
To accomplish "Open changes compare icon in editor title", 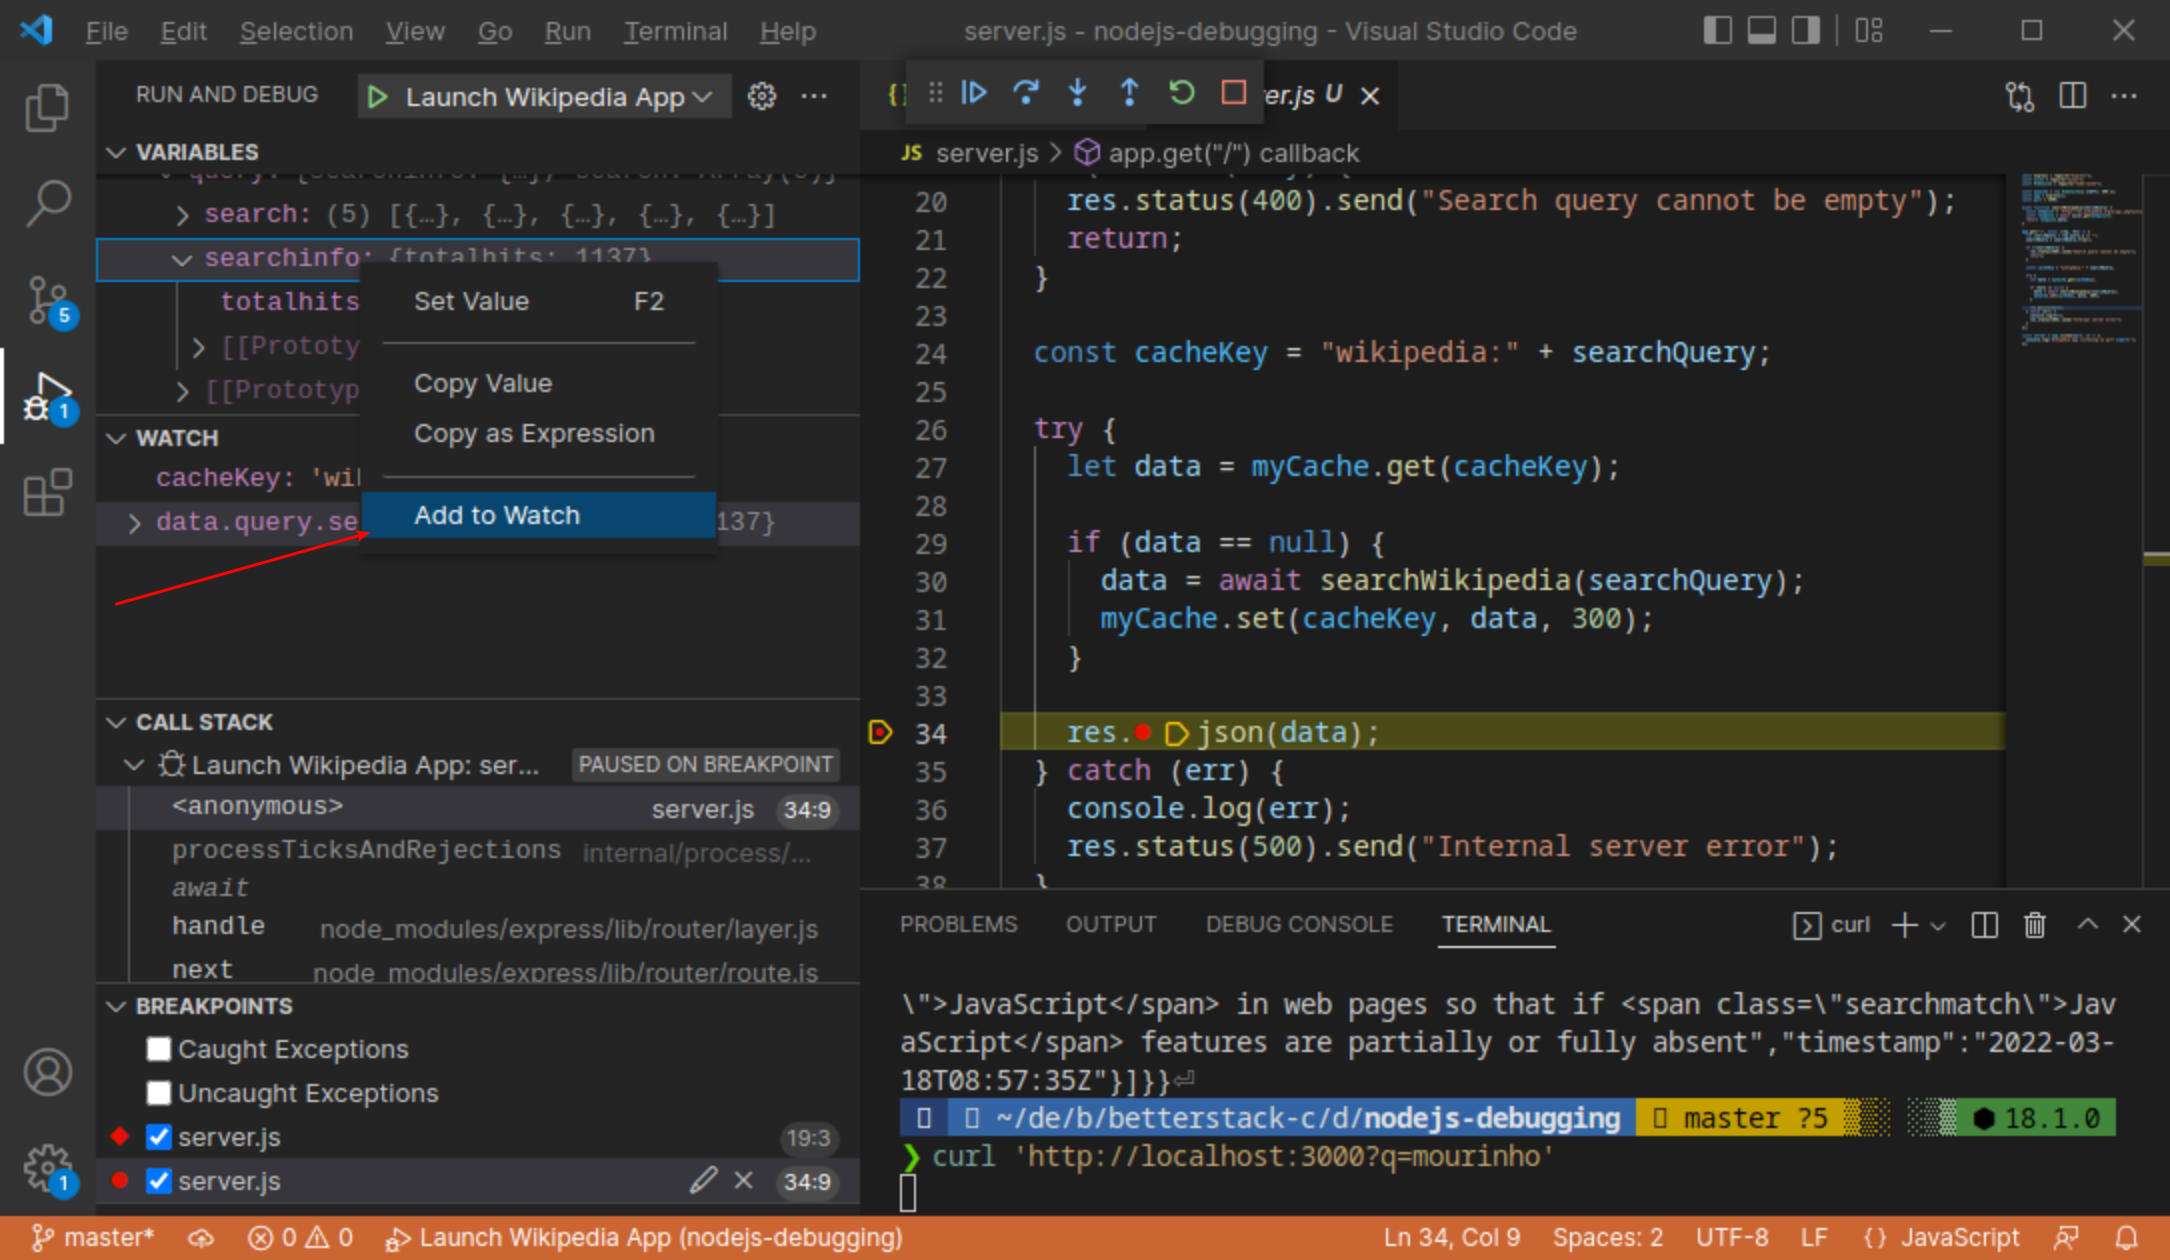I will (x=2020, y=96).
